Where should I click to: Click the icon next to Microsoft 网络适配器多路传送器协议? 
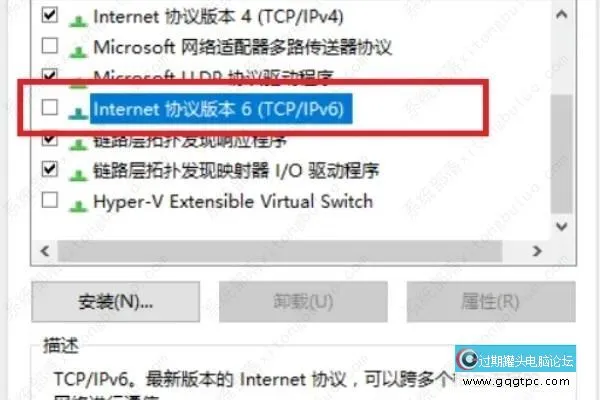(x=78, y=51)
